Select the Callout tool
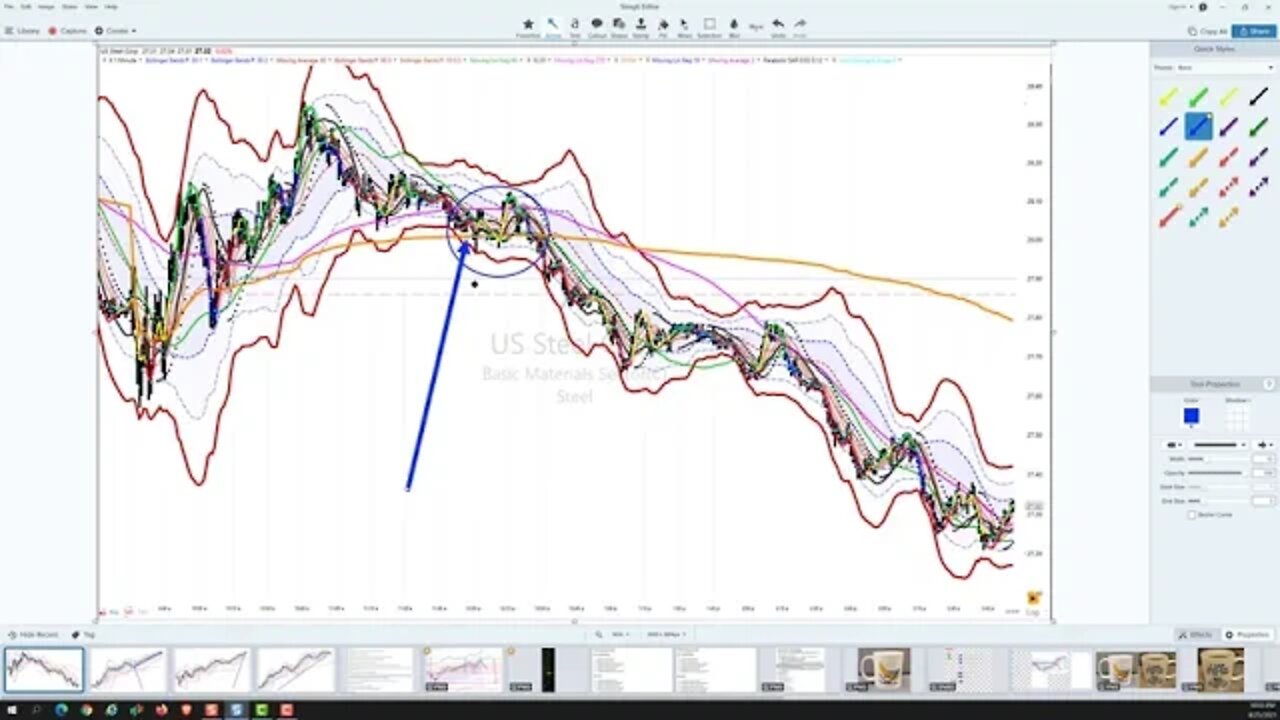The image size is (1280, 720). coord(597,27)
